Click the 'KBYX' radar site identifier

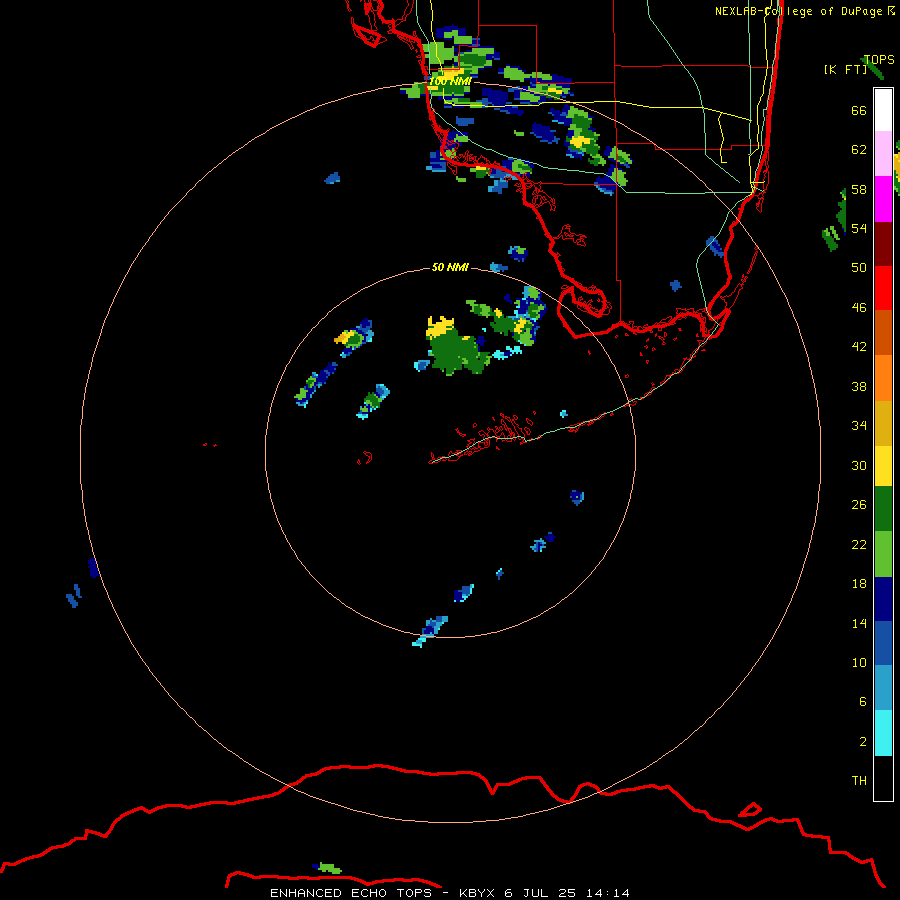pyautogui.click(x=477, y=893)
